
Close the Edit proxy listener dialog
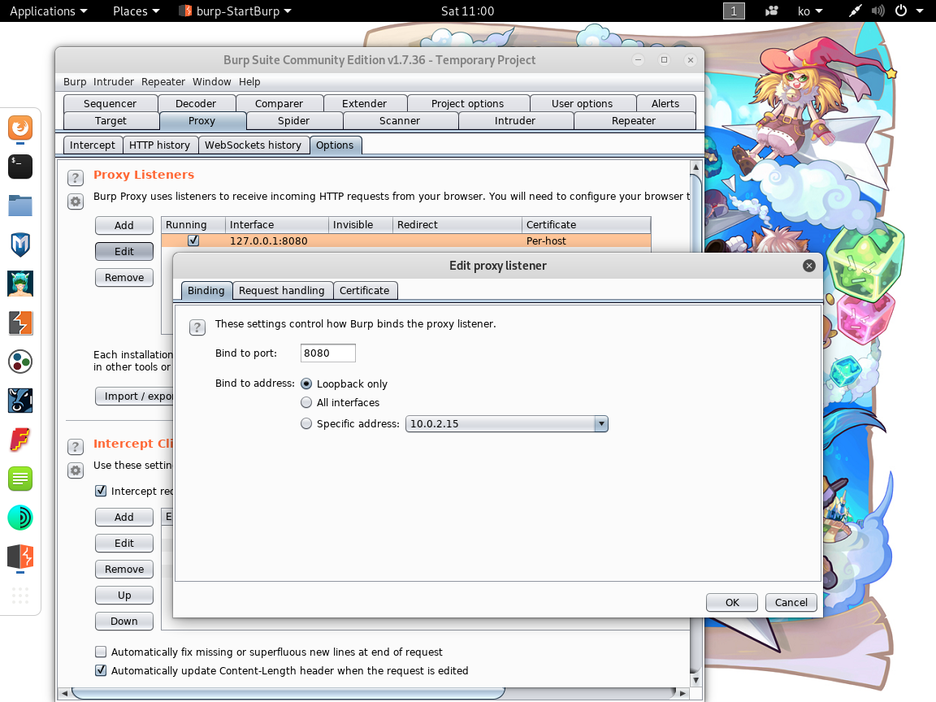click(x=809, y=266)
